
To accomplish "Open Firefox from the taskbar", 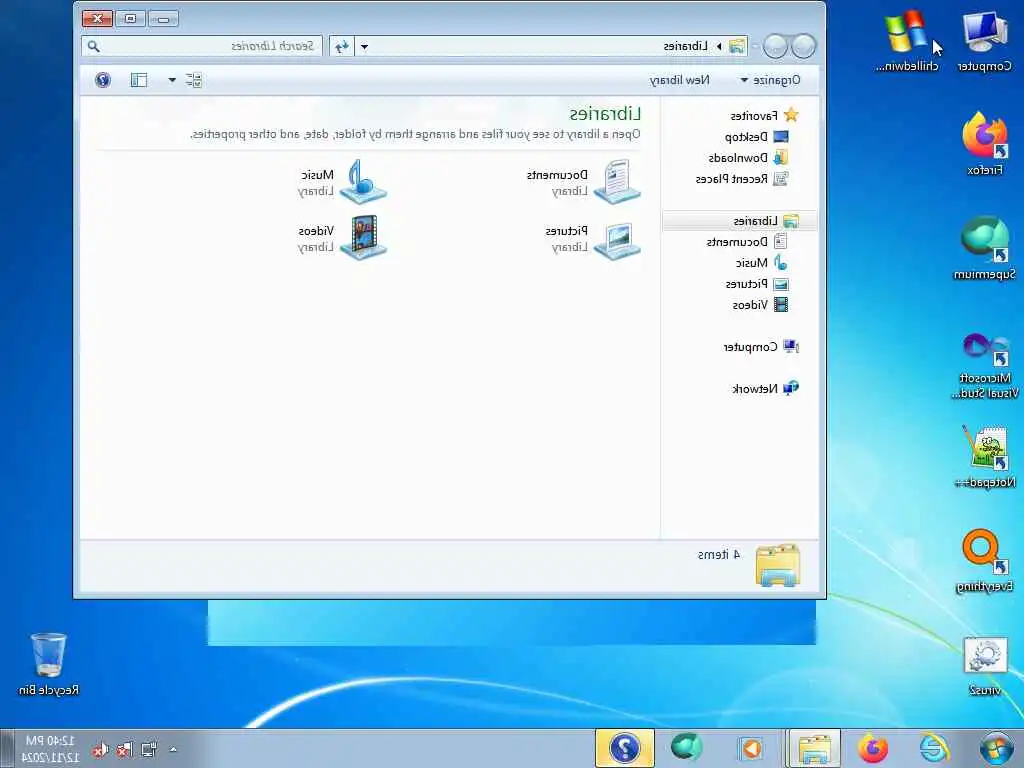I will click(872, 748).
